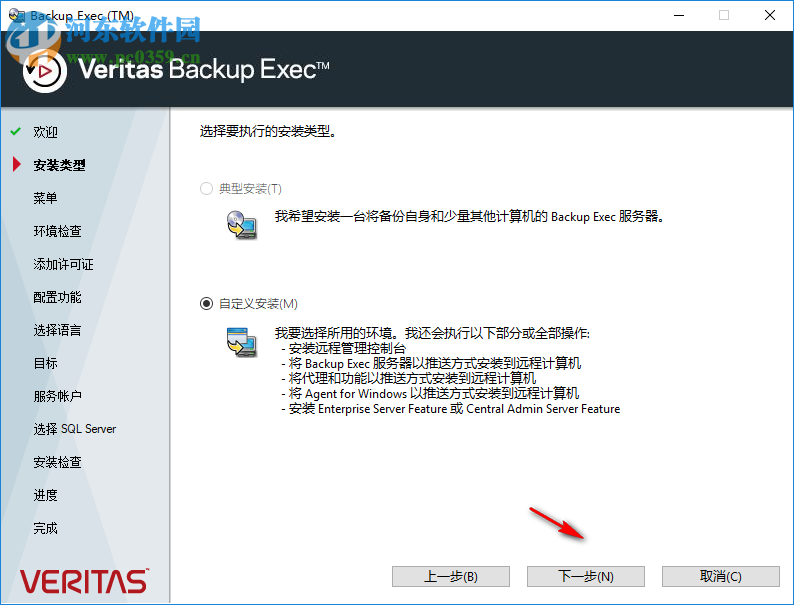
Task: Click line 将 Backup Exec 服务器以推送方式安装到远程计算机
Action: [x=431, y=364]
